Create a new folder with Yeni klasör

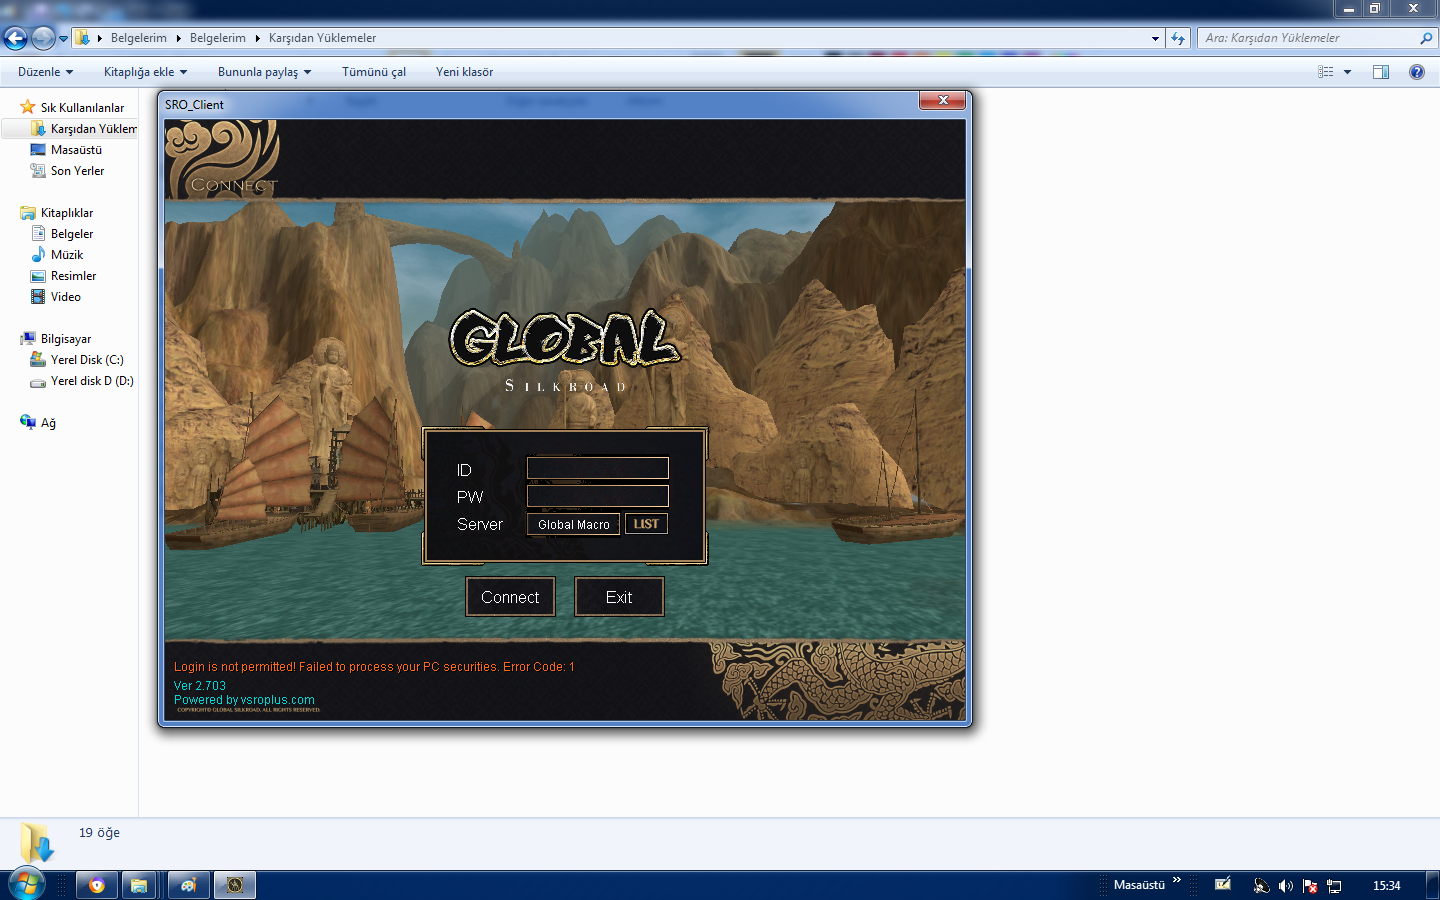click(x=464, y=72)
